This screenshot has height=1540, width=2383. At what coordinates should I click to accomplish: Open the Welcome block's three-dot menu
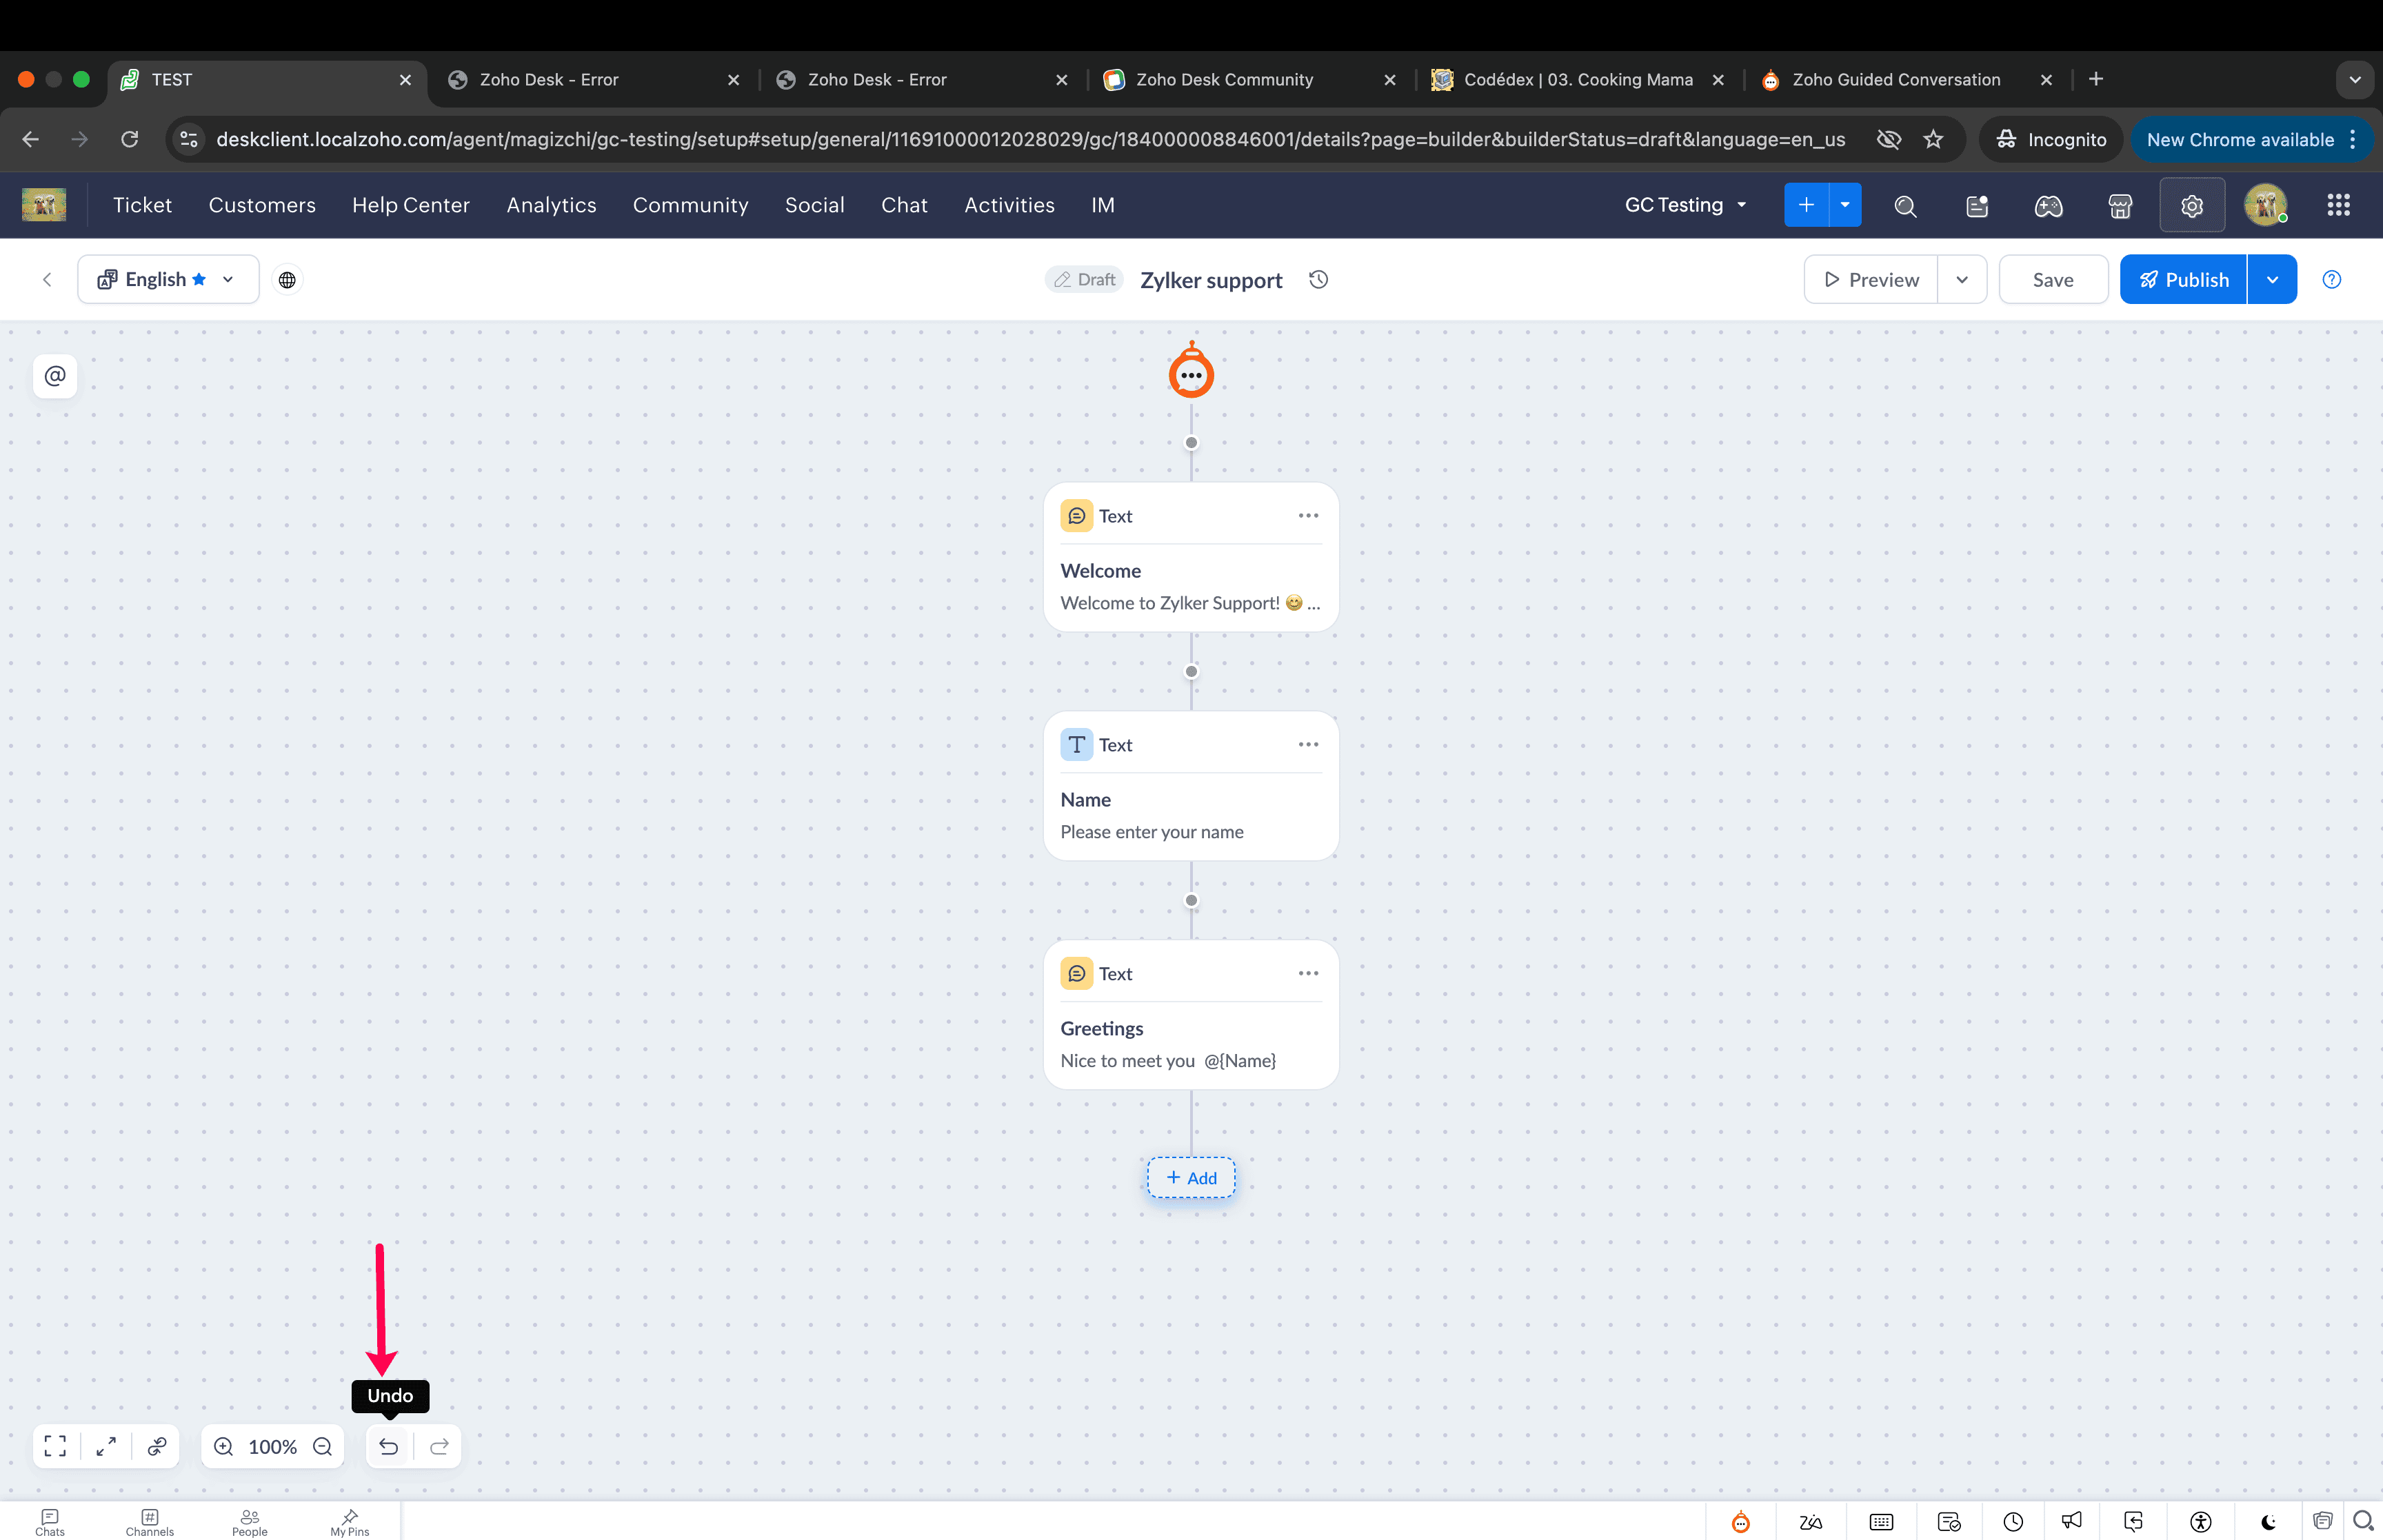(1308, 516)
